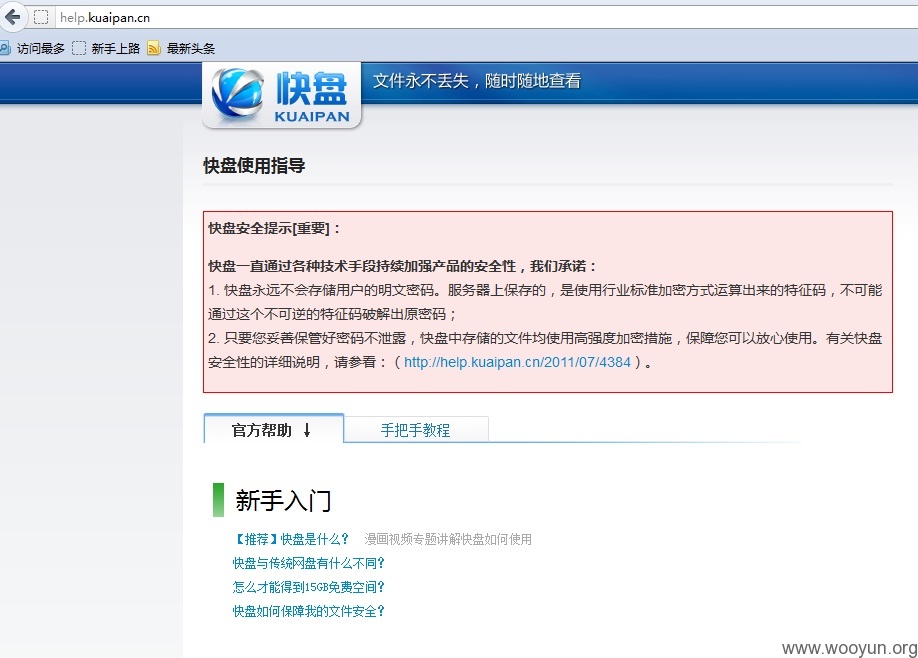
Task: Click the 快盘 KUAIPAN logo
Action: pyautogui.click(x=282, y=95)
